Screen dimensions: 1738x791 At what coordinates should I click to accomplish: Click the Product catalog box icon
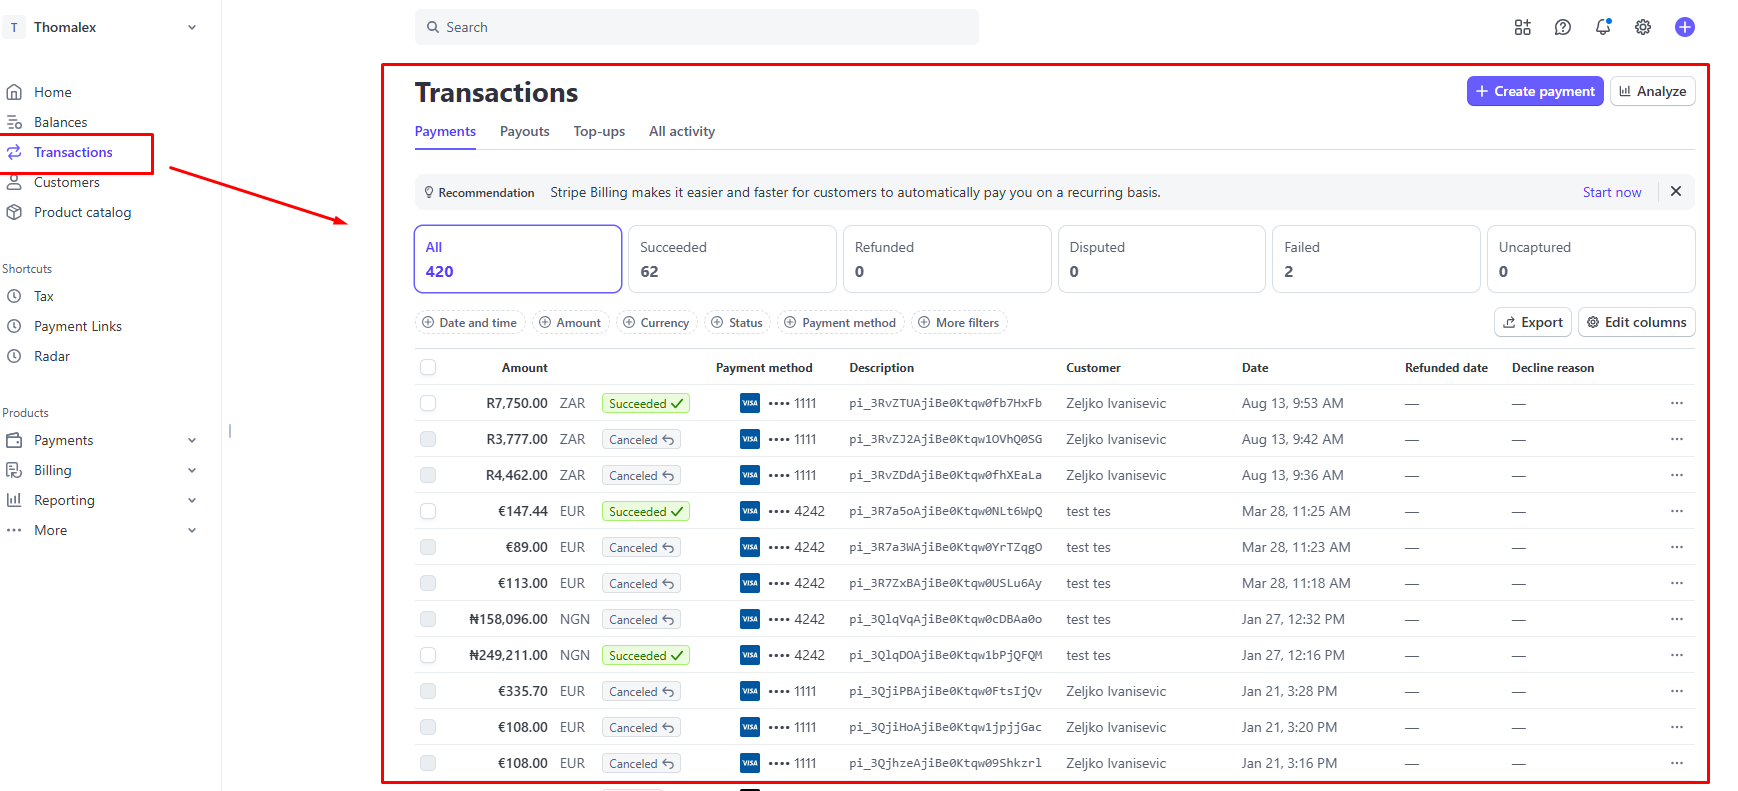pyautogui.click(x=14, y=212)
